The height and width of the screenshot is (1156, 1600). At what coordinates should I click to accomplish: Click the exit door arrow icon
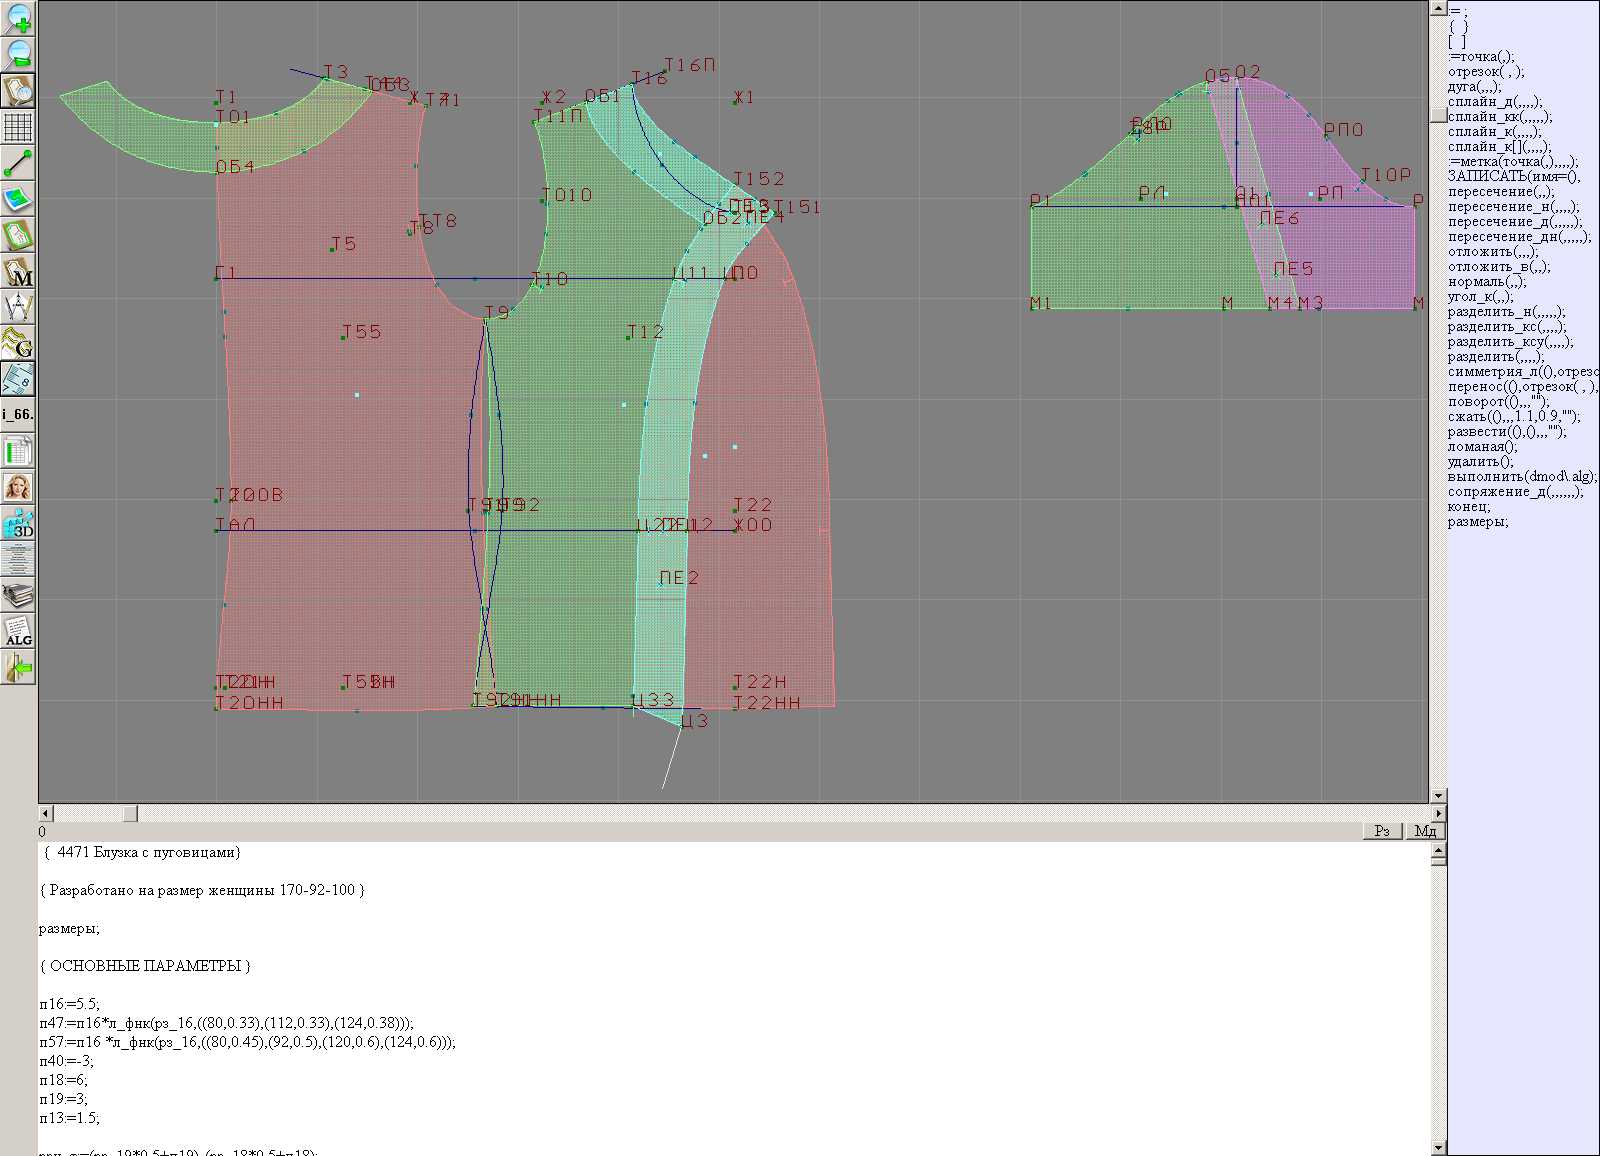tap(18, 667)
